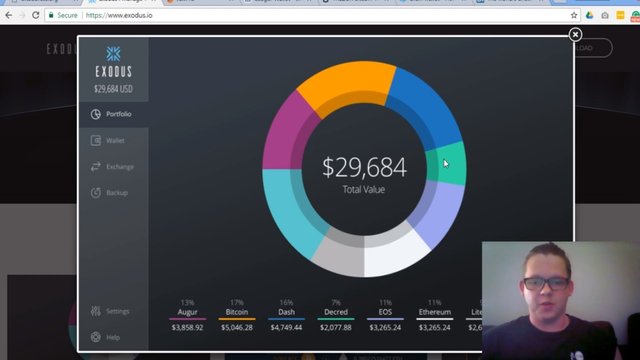640x360 pixels.
Task: Click the Wallet icon
Action: [x=96, y=140]
